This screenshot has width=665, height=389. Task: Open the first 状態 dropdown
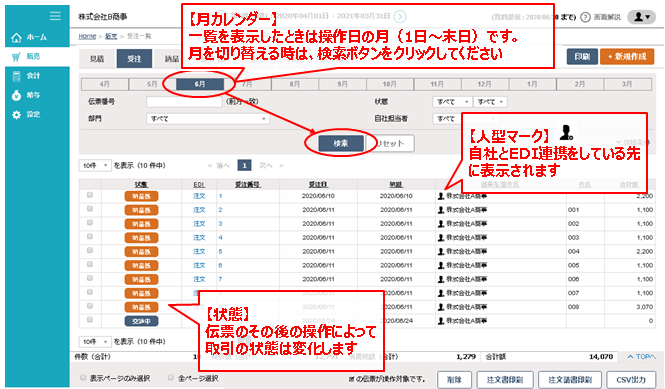pos(452,102)
